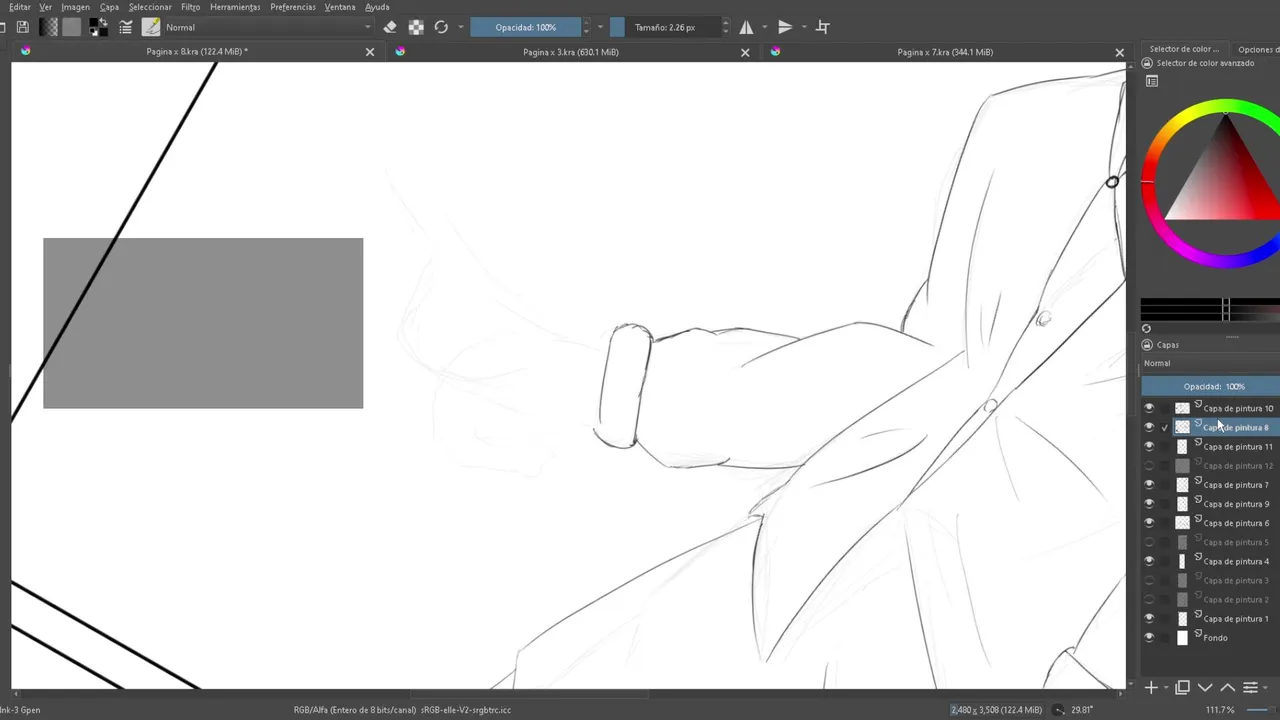Hide layer Capa de pintura 11
The width and height of the screenshot is (1280, 720).
point(1149,446)
